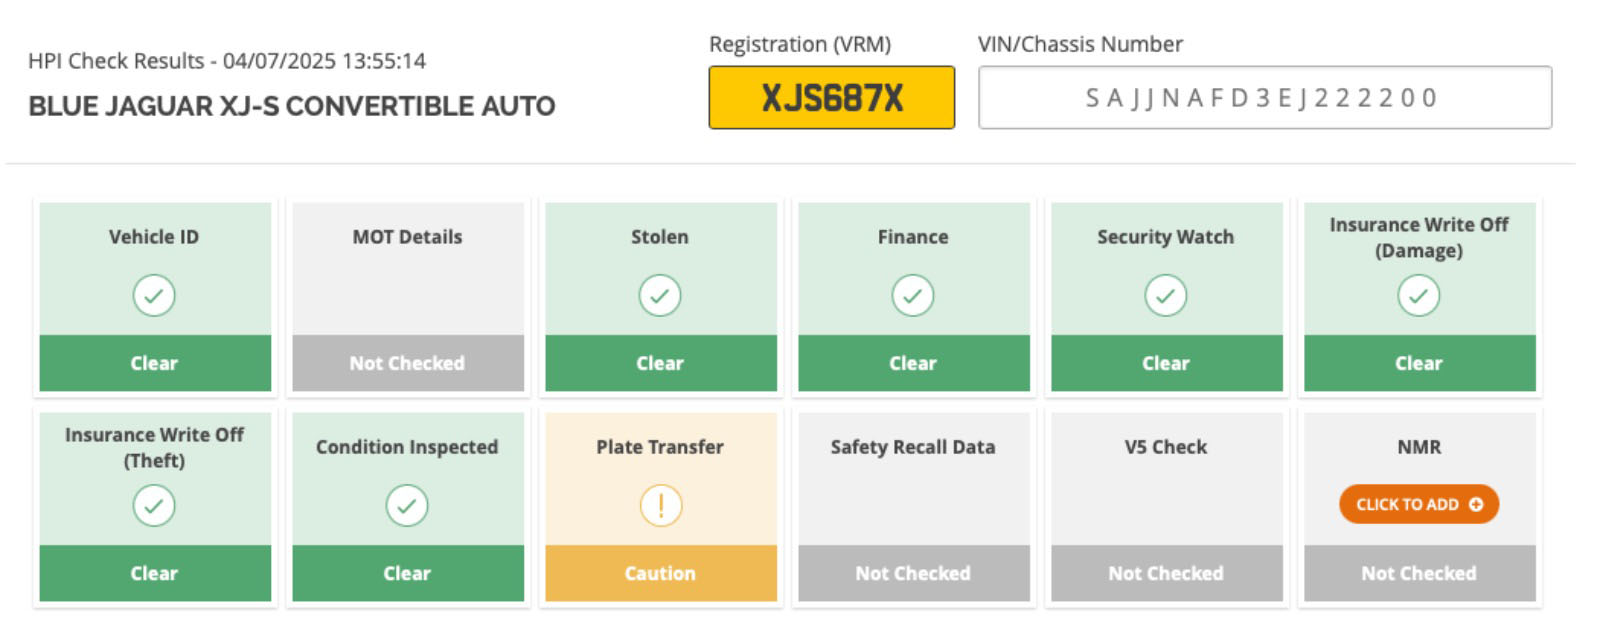
Task: Click the "Condition Inspected" card title
Action: click(407, 447)
